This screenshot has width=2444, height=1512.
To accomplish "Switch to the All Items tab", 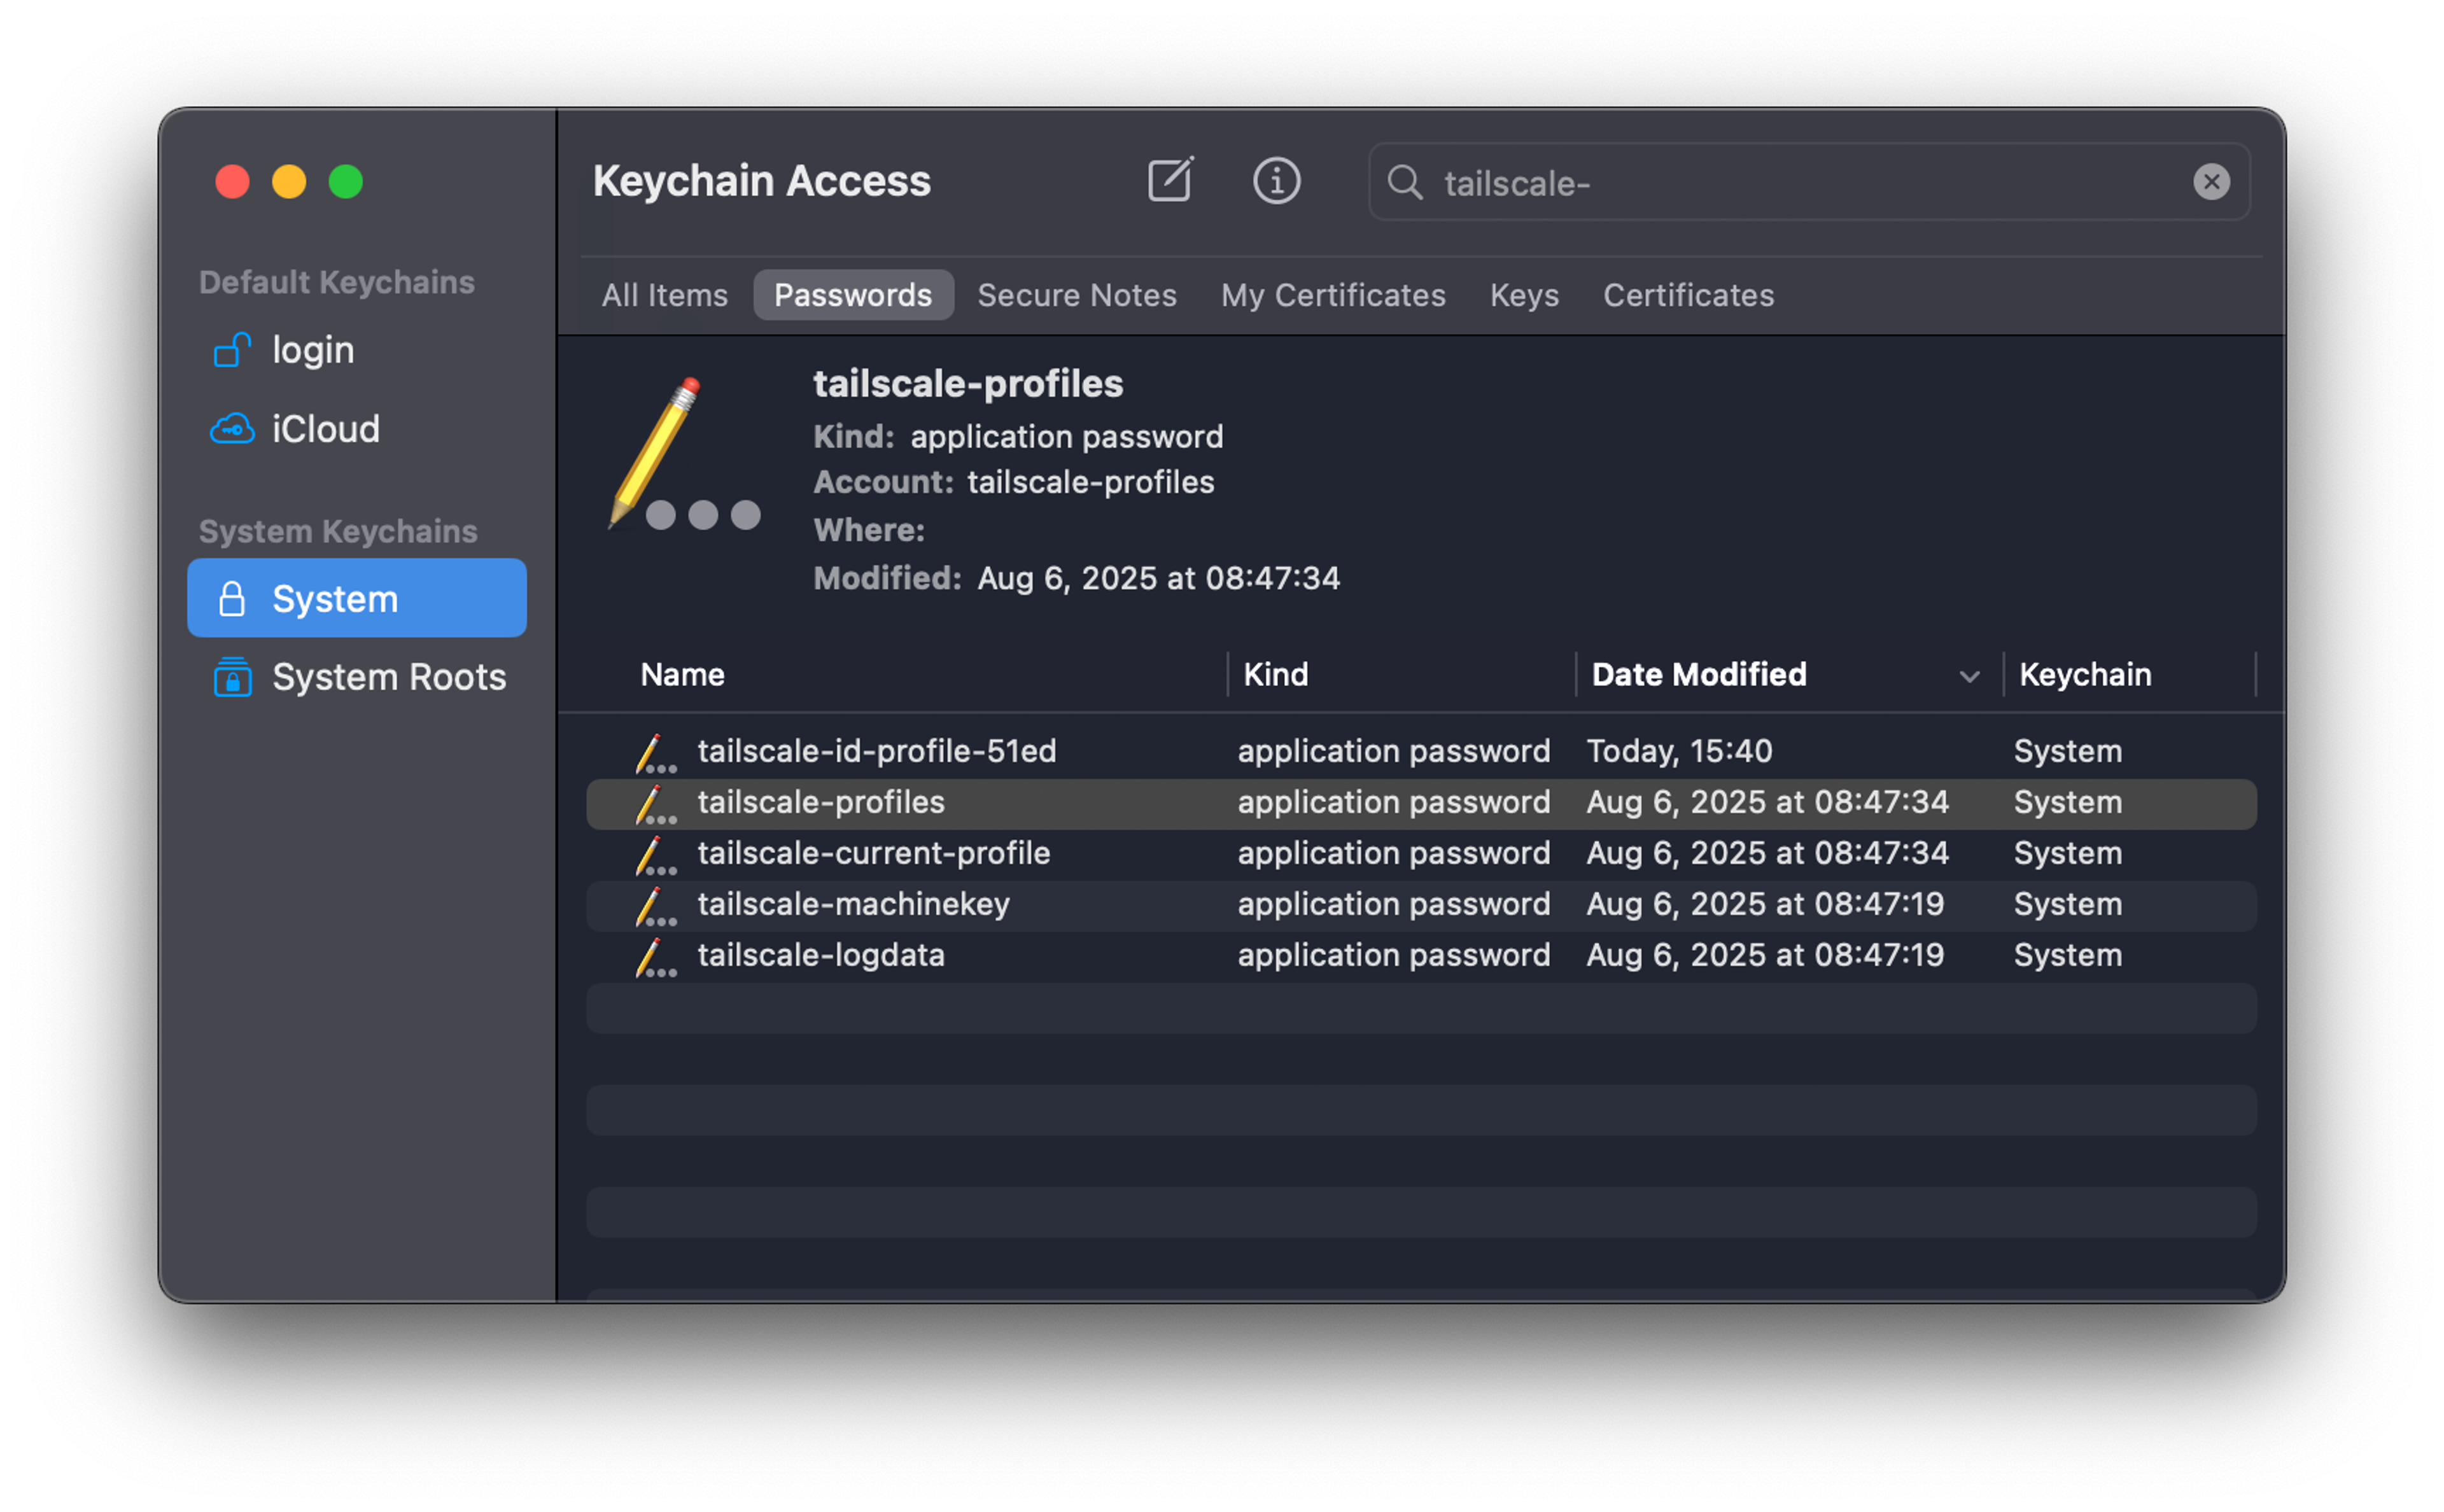I will pos(664,295).
